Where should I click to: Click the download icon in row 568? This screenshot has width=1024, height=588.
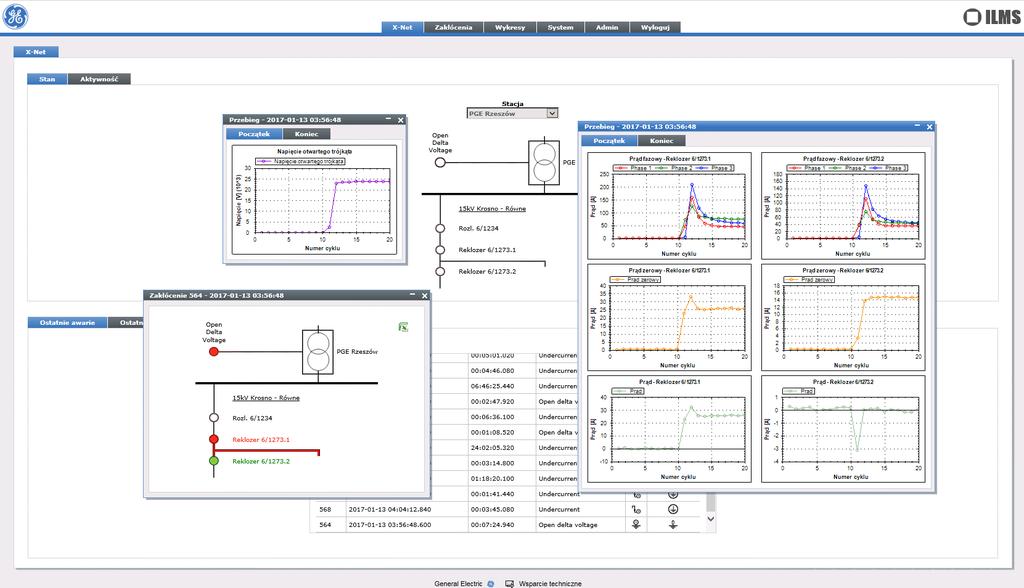click(x=673, y=509)
